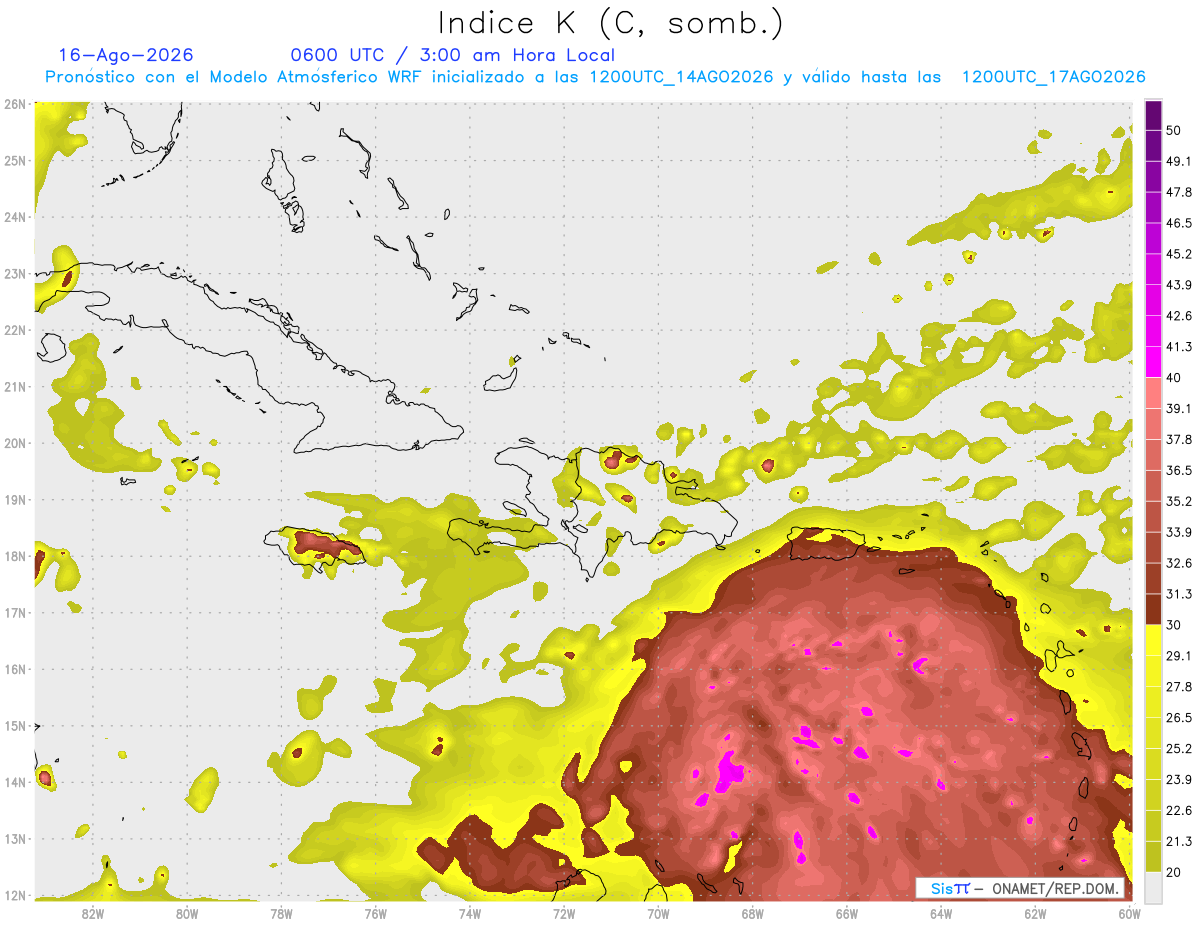
Task: Click the color bar label "46.5"
Action: [x=1179, y=223]
